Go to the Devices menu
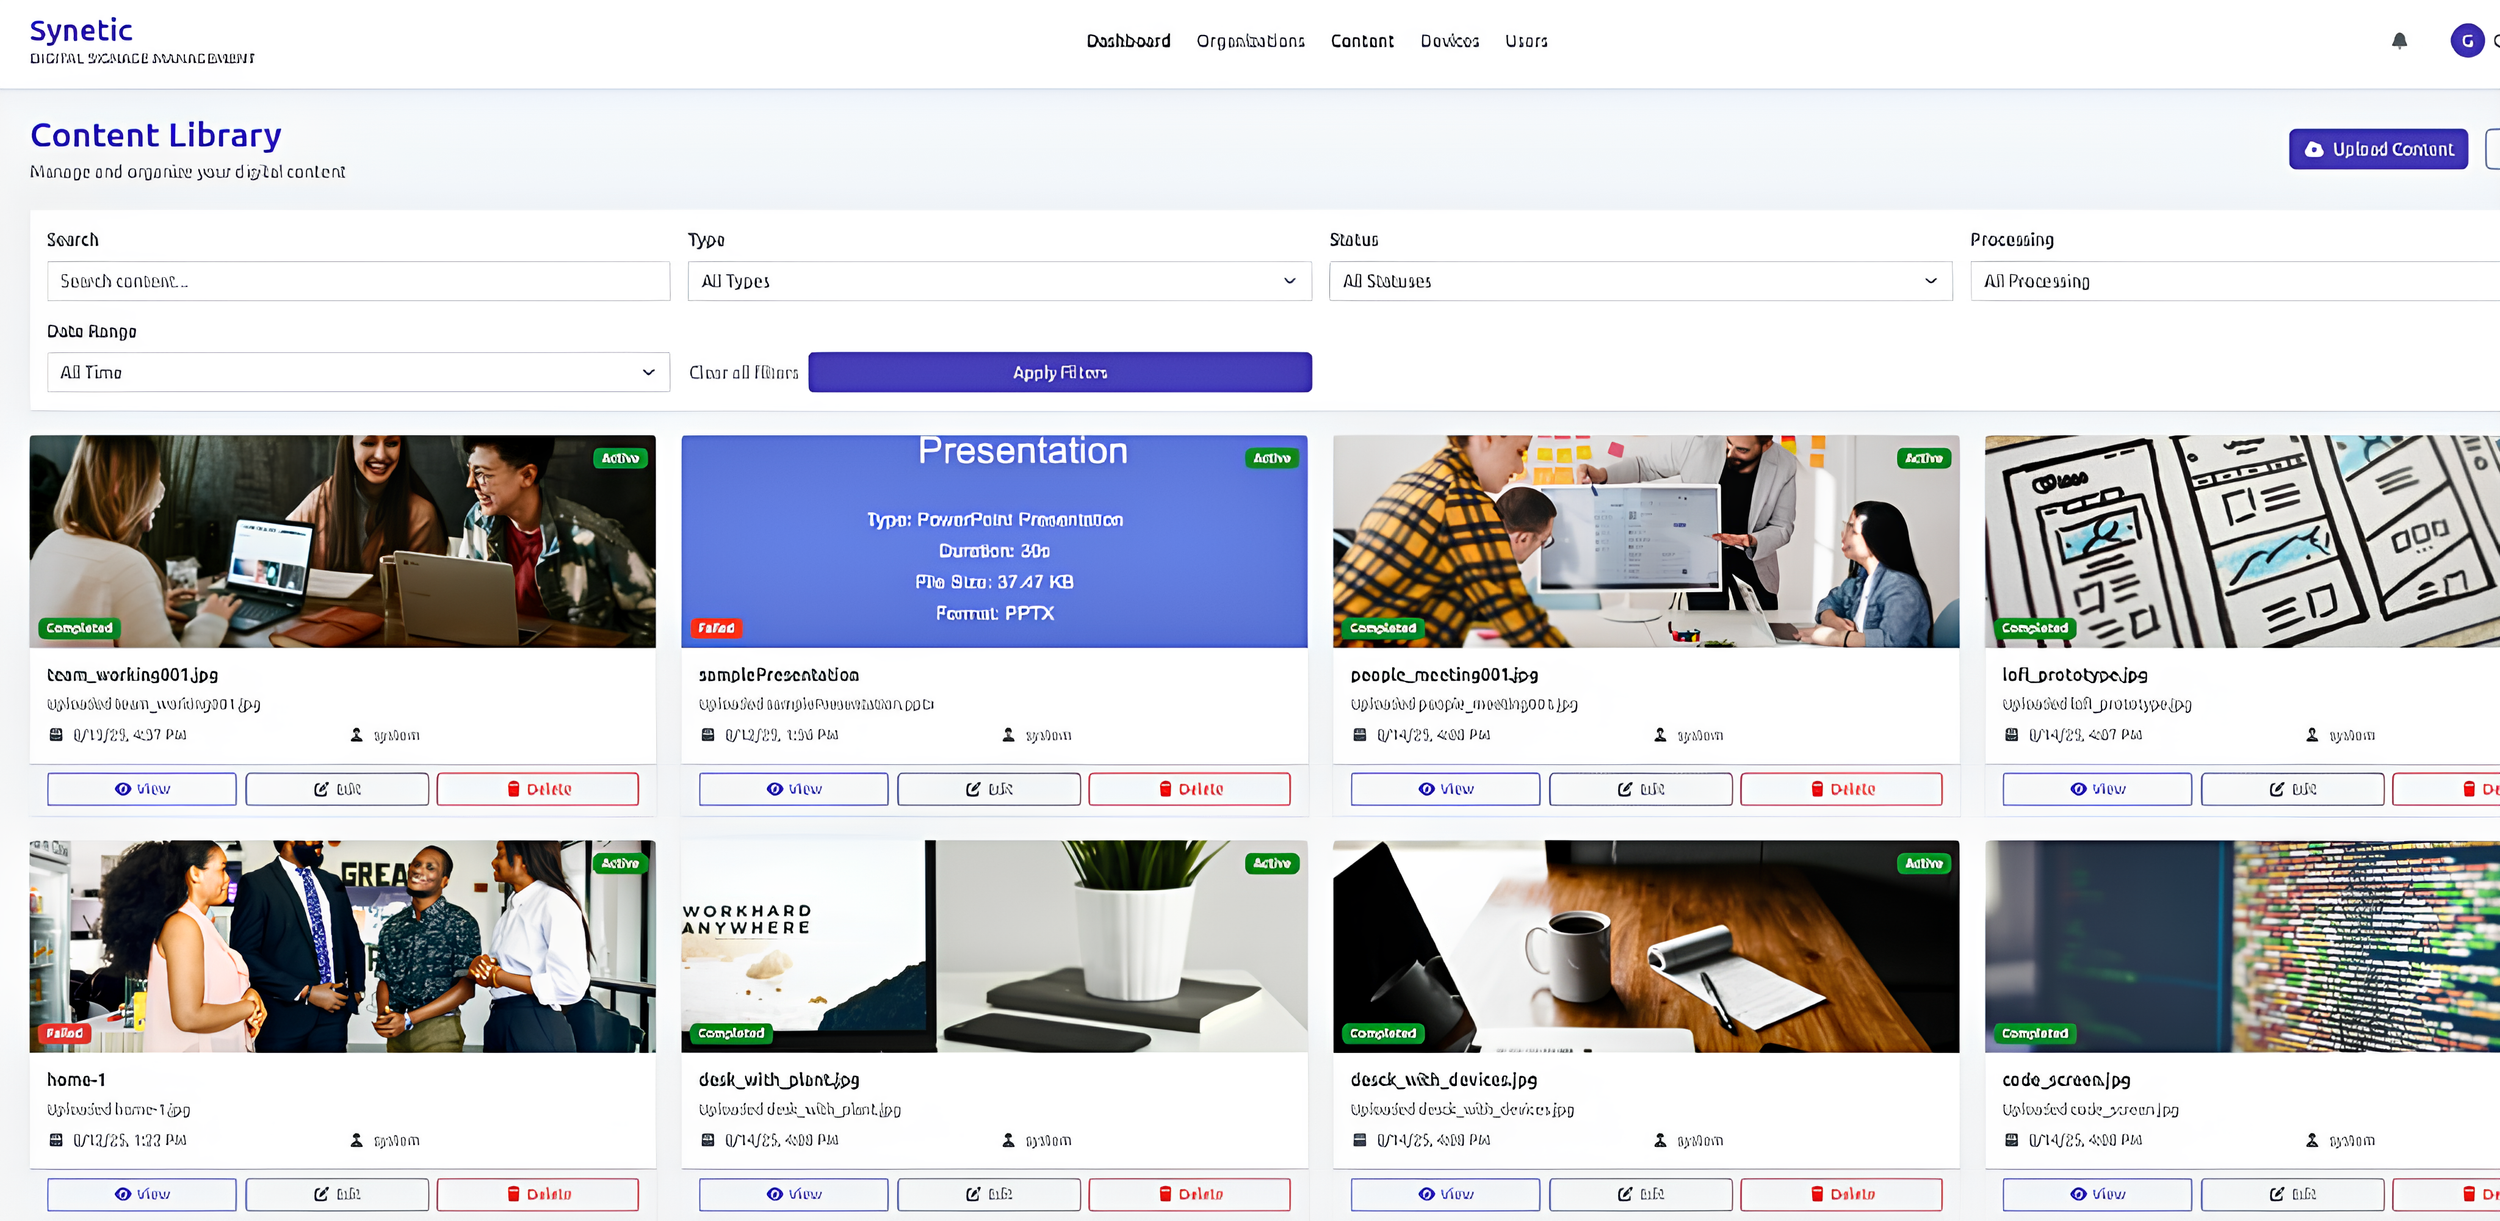Image resolution: width=2500 pixels, height=1221 pixels. click(1449, 41)
